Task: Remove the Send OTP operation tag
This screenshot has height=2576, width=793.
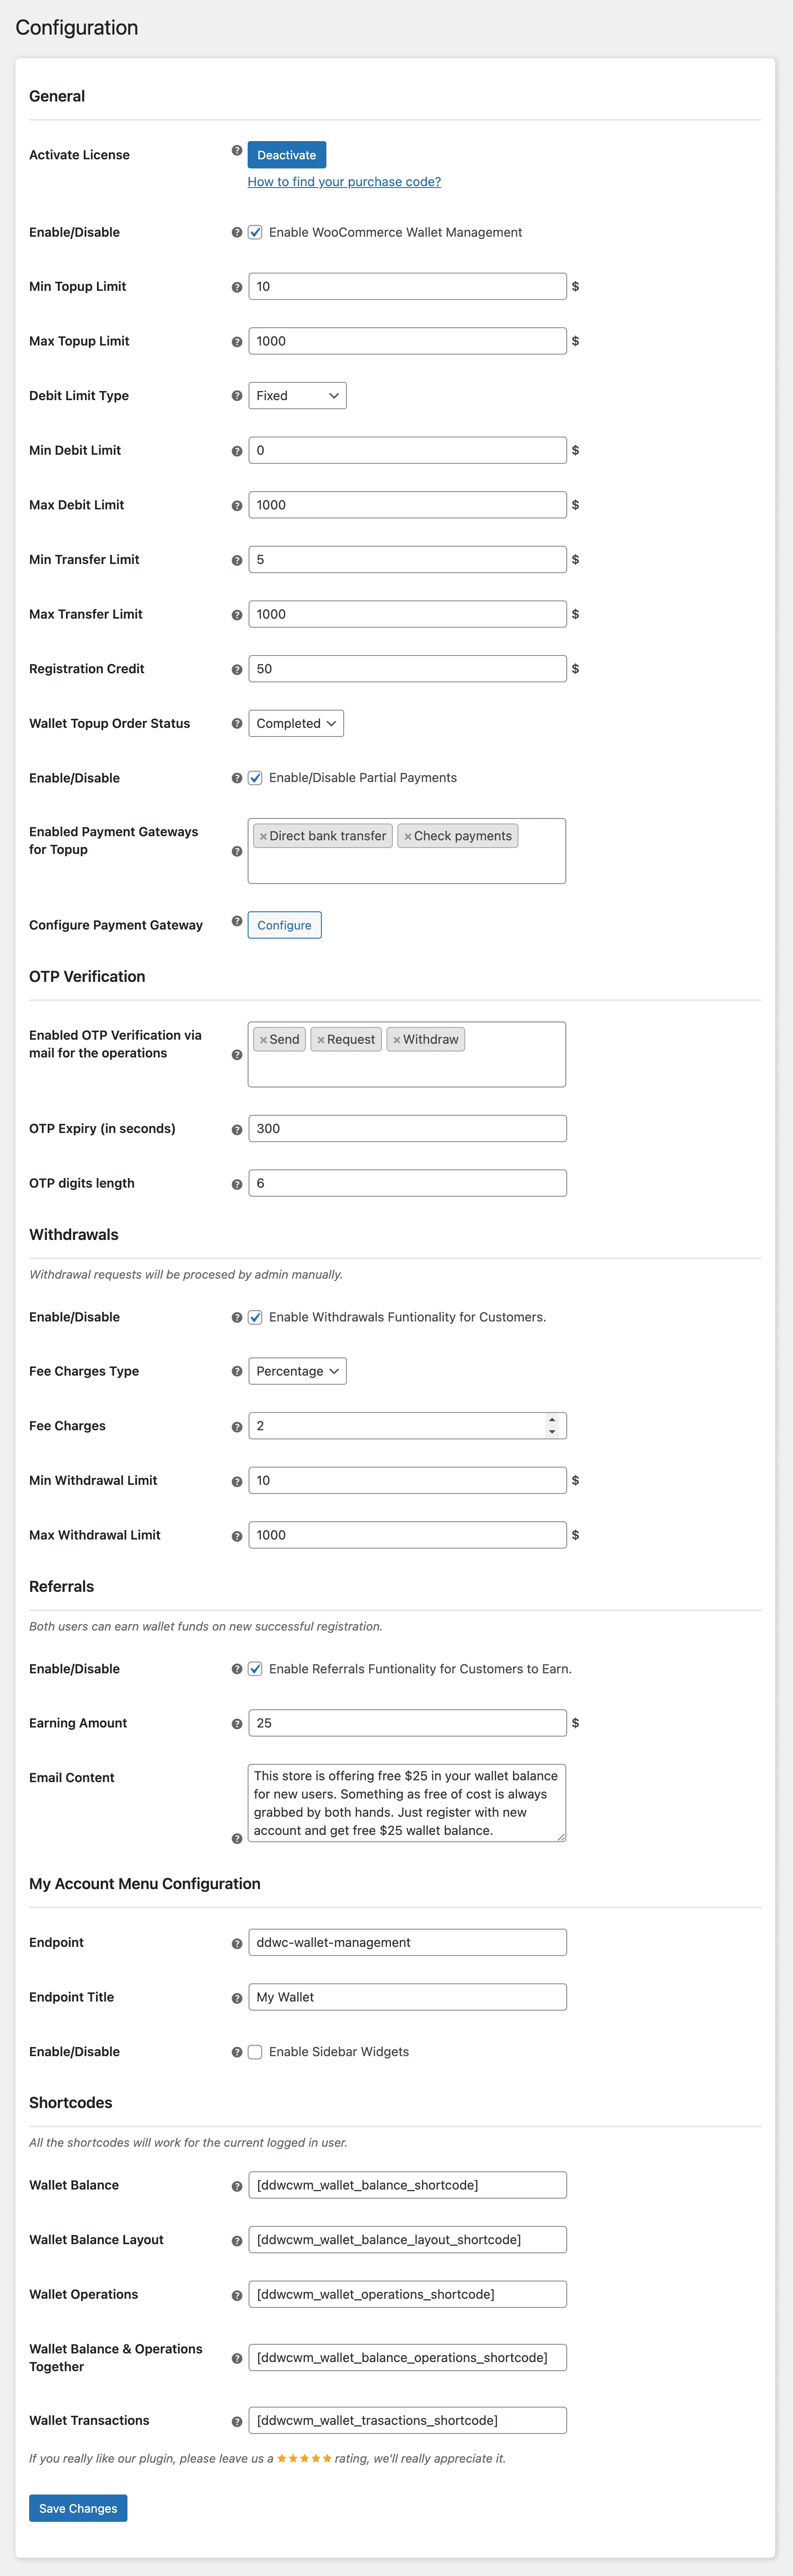Action: [x=263, y=1039]
